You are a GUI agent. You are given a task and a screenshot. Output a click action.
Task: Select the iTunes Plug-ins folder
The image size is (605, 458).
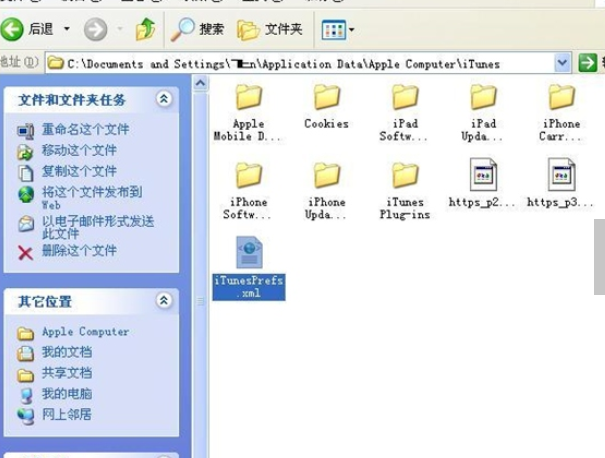(404, 191)
